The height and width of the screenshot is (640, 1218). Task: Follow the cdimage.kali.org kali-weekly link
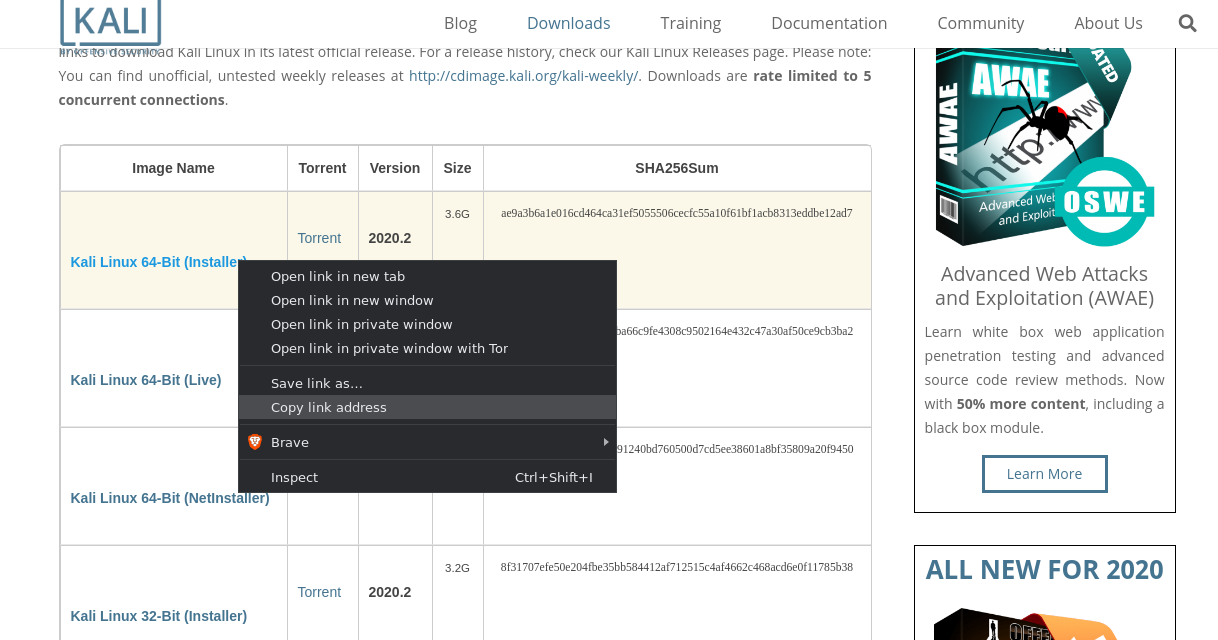click(524, 76)
